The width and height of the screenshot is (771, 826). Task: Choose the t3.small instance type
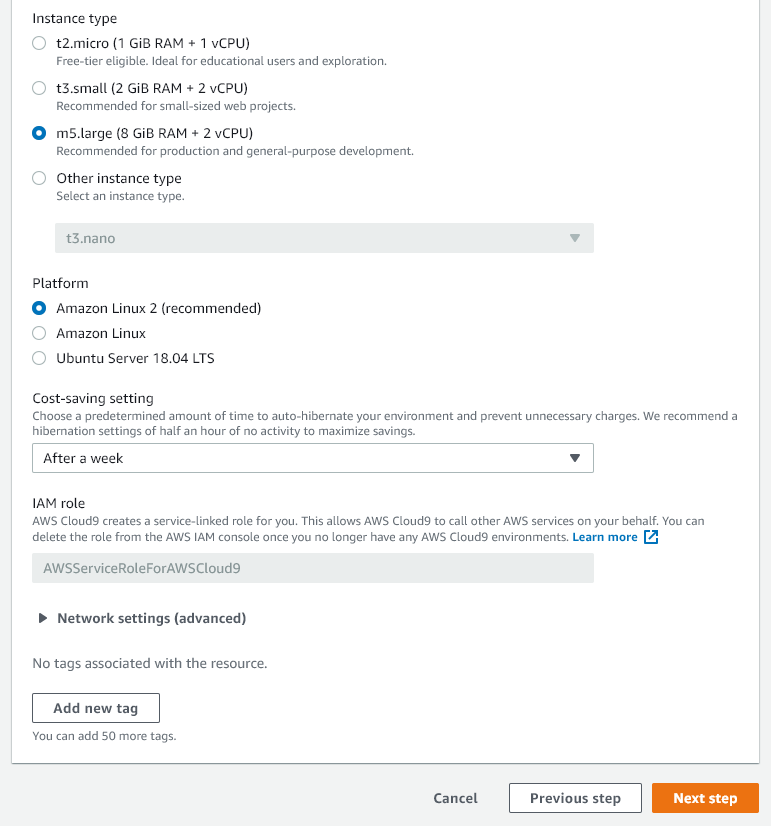pyautogui.click(x=39, y=88)
